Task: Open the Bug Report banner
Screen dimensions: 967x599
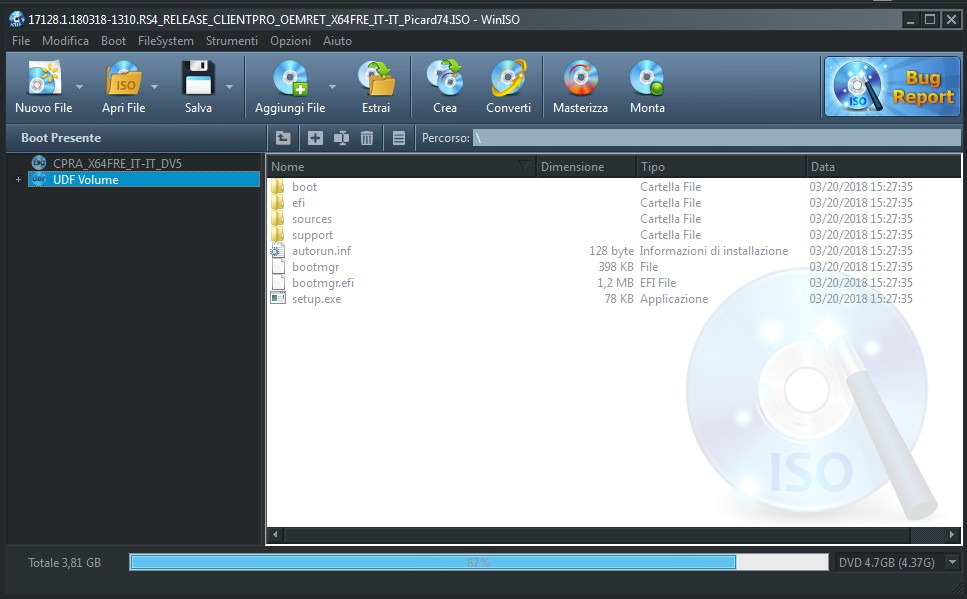Action: click(892, 86)
